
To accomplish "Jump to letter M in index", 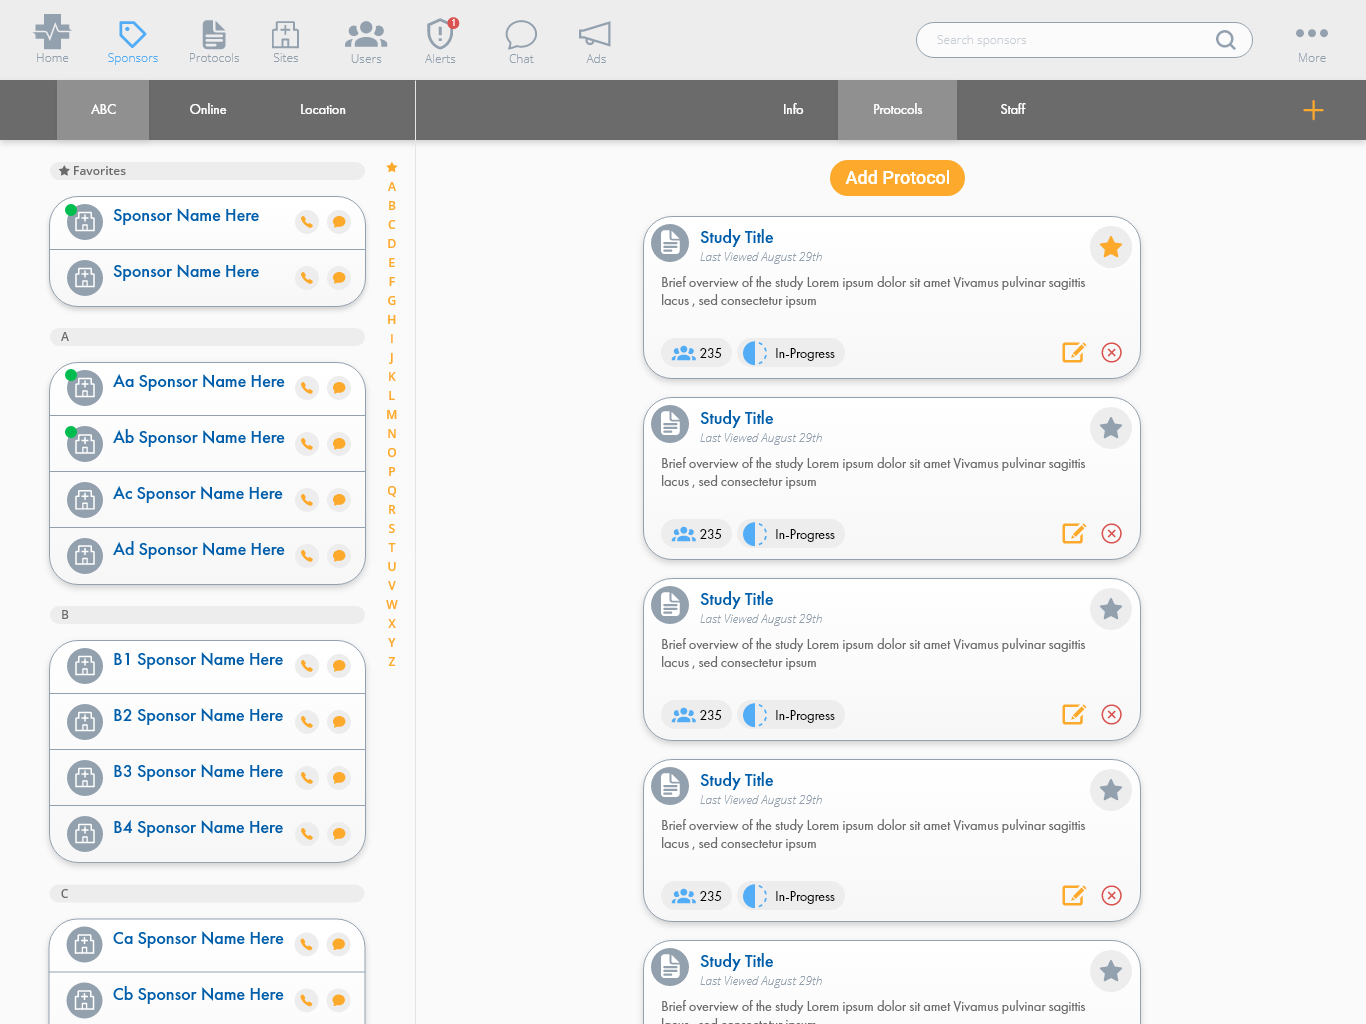I will 392,415.
